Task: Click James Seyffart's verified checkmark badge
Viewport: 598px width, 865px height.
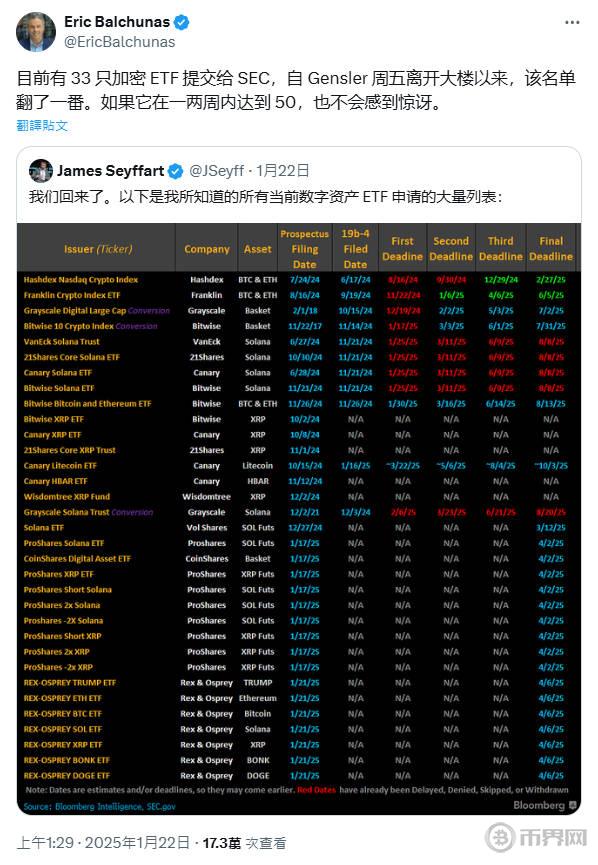Action: [175, 172]
